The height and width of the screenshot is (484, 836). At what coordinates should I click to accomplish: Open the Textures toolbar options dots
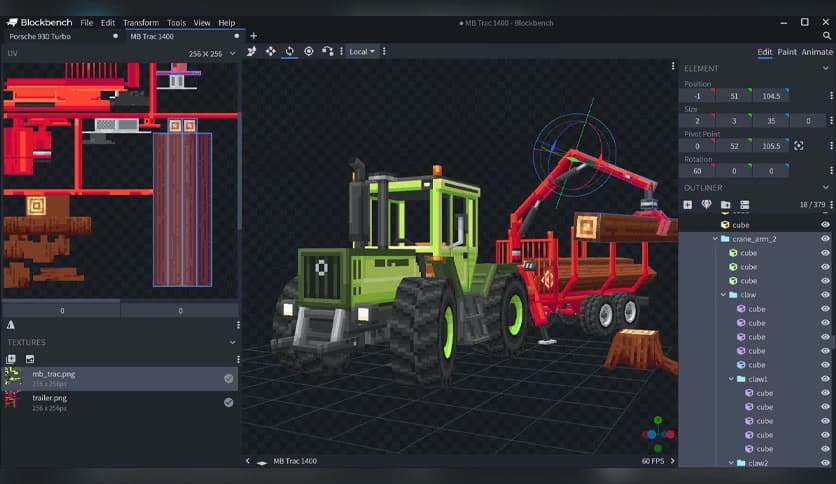click(x=238, y=359)
